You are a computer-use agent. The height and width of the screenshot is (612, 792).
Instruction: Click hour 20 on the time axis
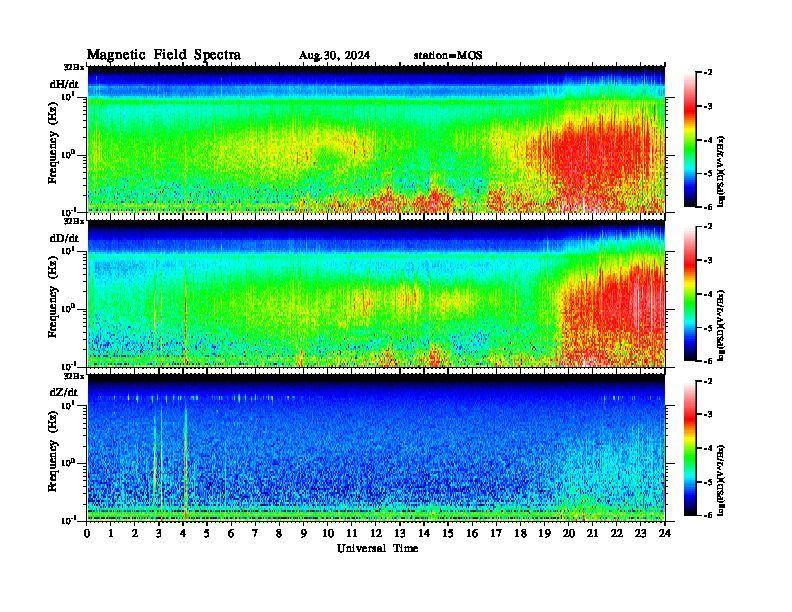point(568,533)
